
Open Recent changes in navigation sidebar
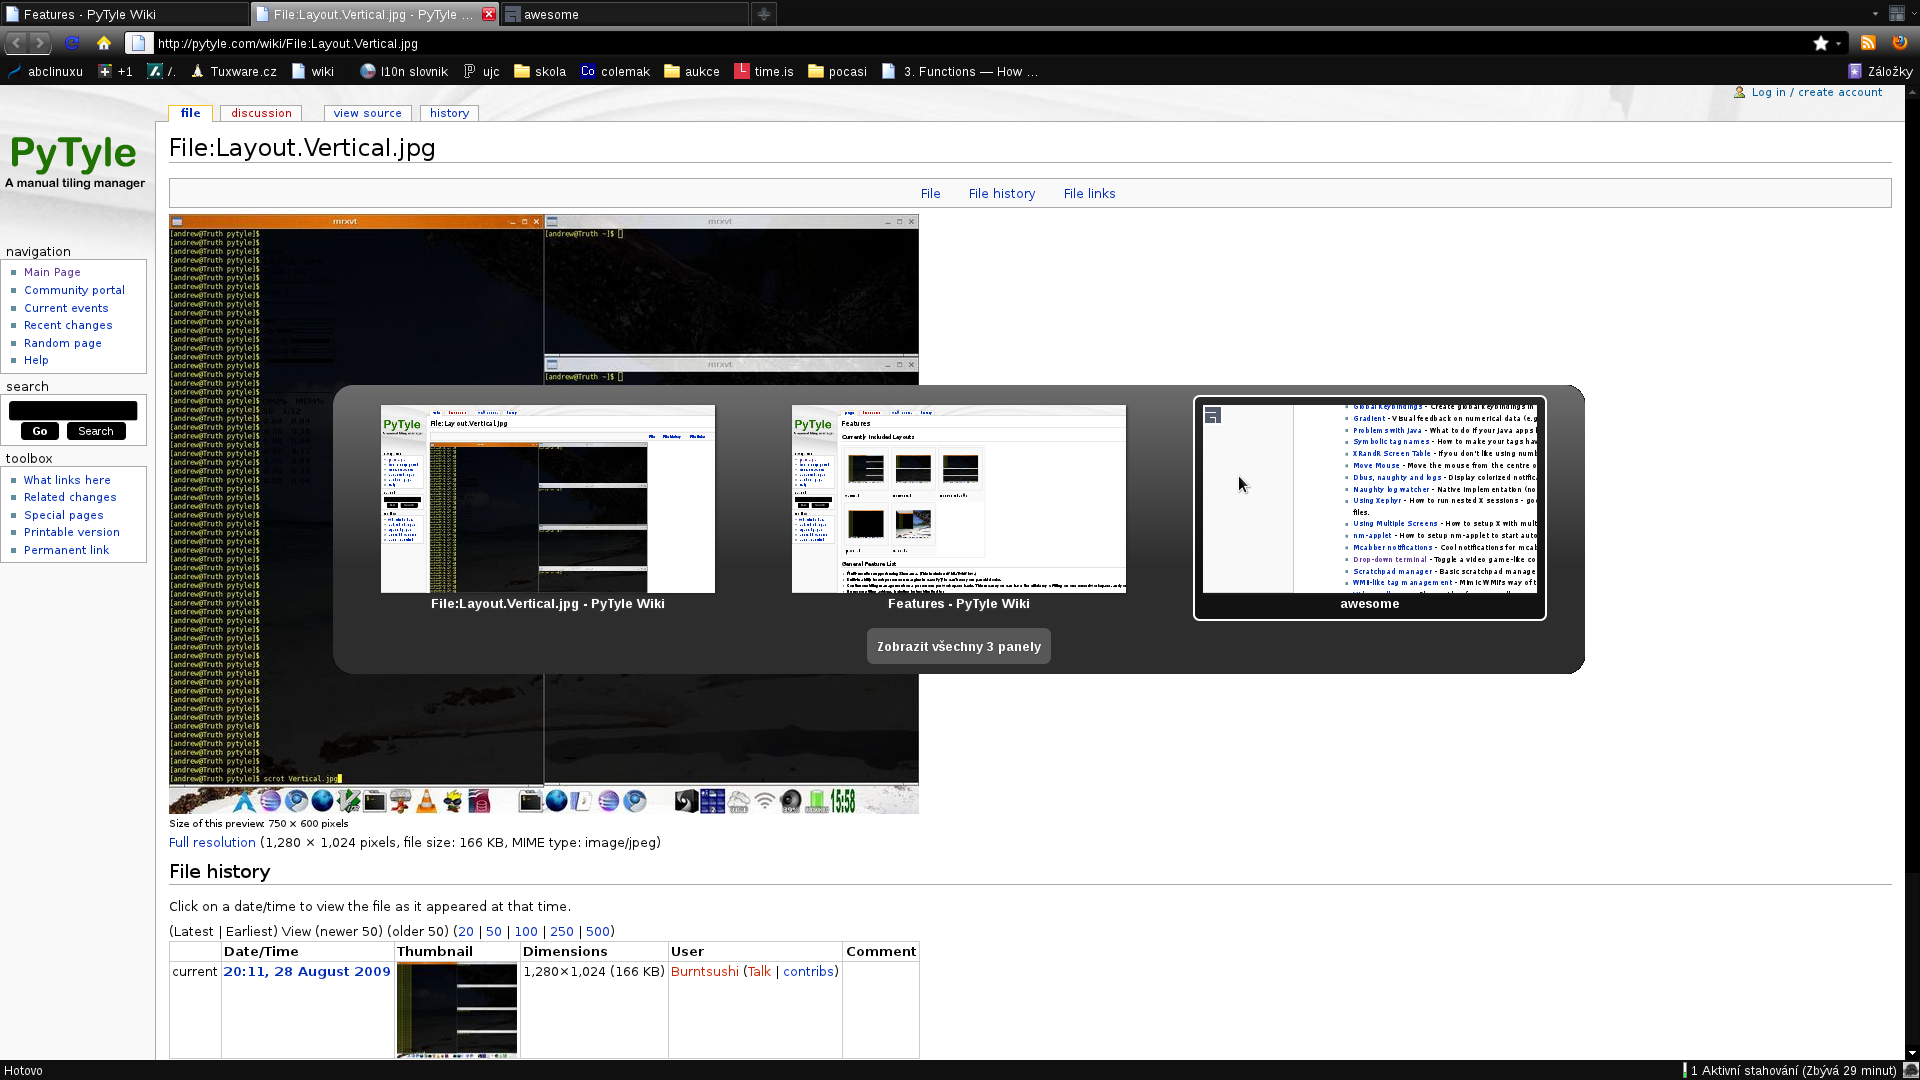click(68, 325)
